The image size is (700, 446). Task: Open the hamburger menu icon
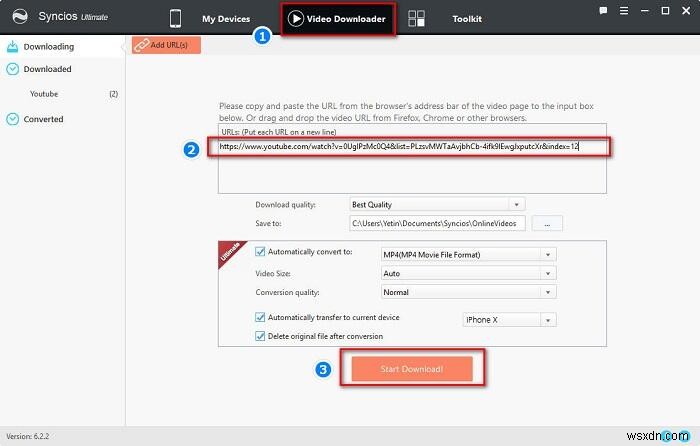(x=624, y=11)
